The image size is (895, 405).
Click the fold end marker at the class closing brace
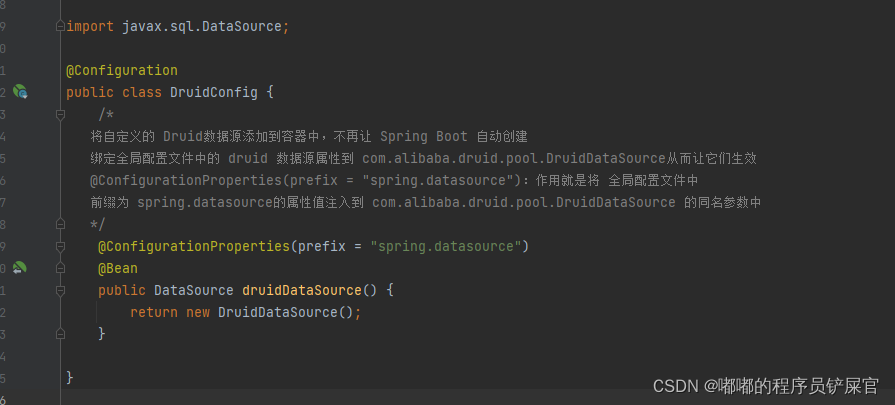(x=60, y=378)
